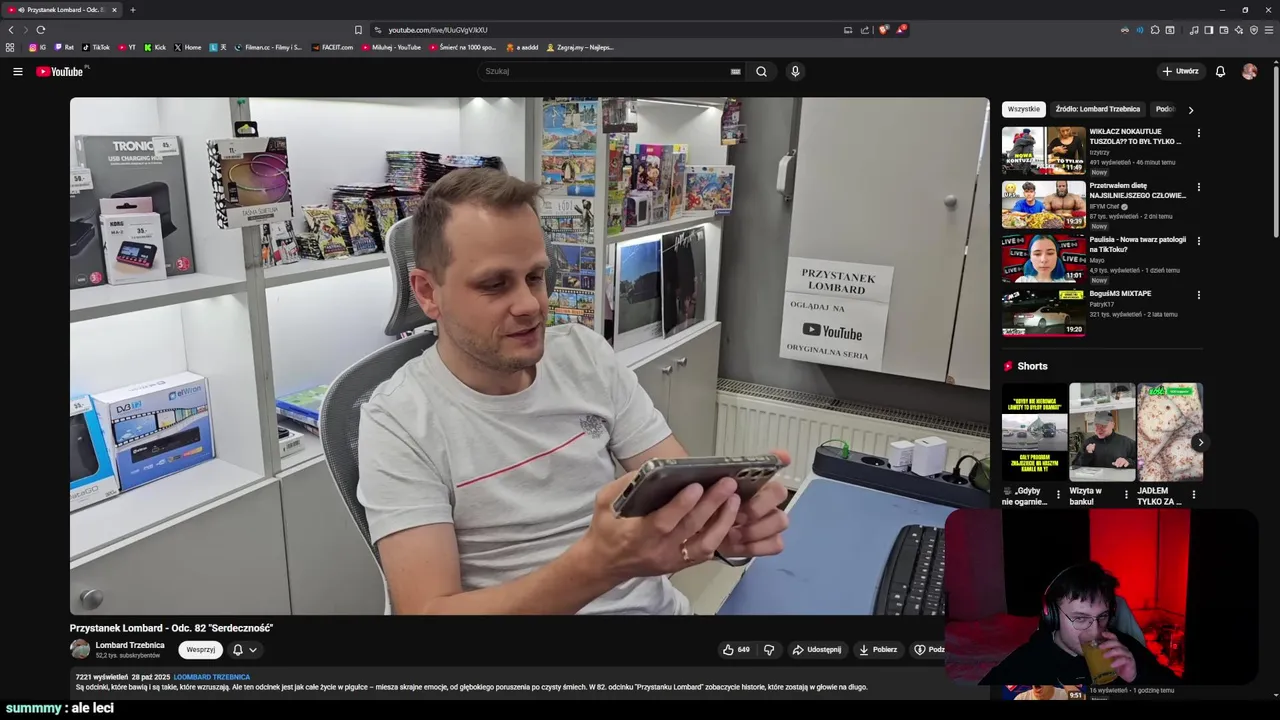Open options for Boguś#3 MIXTAPE video
The width and height of the screenshot is (1280, 720).
[x=1198, y=295]
